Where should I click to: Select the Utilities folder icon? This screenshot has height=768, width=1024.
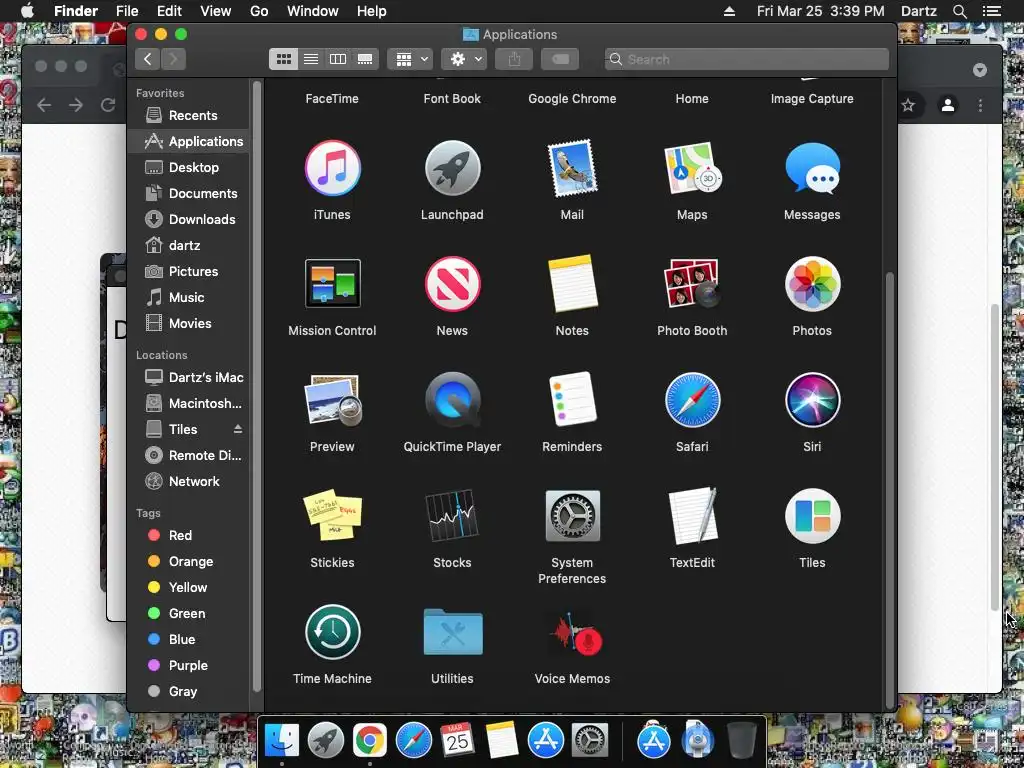coord(453,632)
